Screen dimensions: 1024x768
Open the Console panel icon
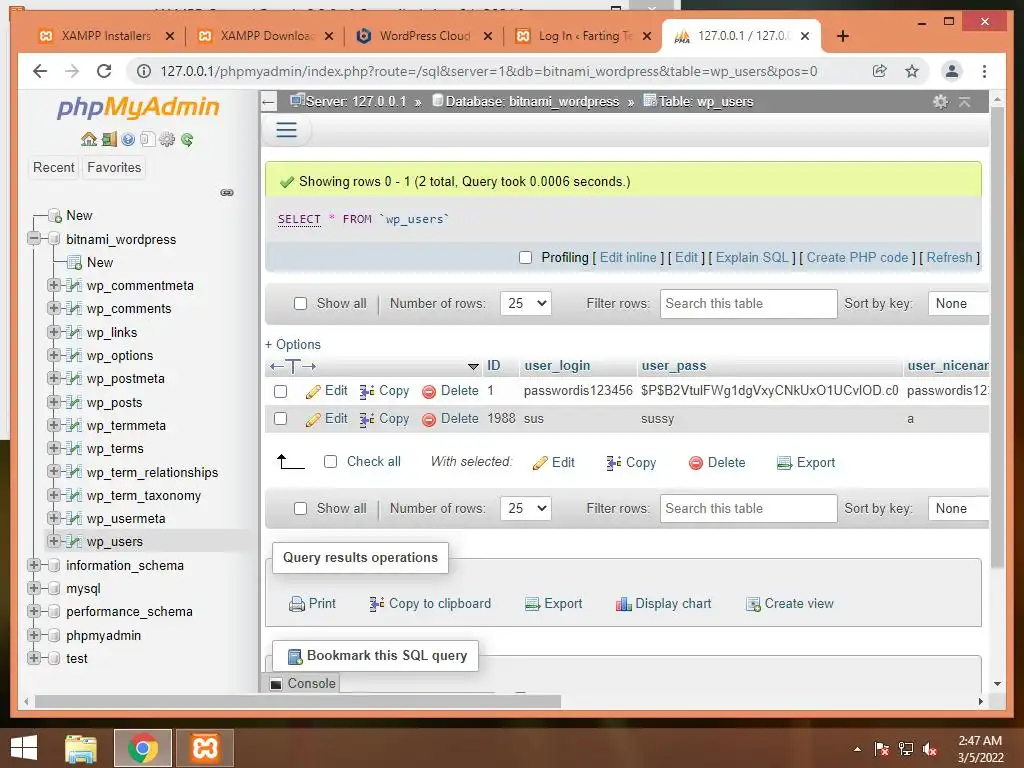[x=276, y=684]
